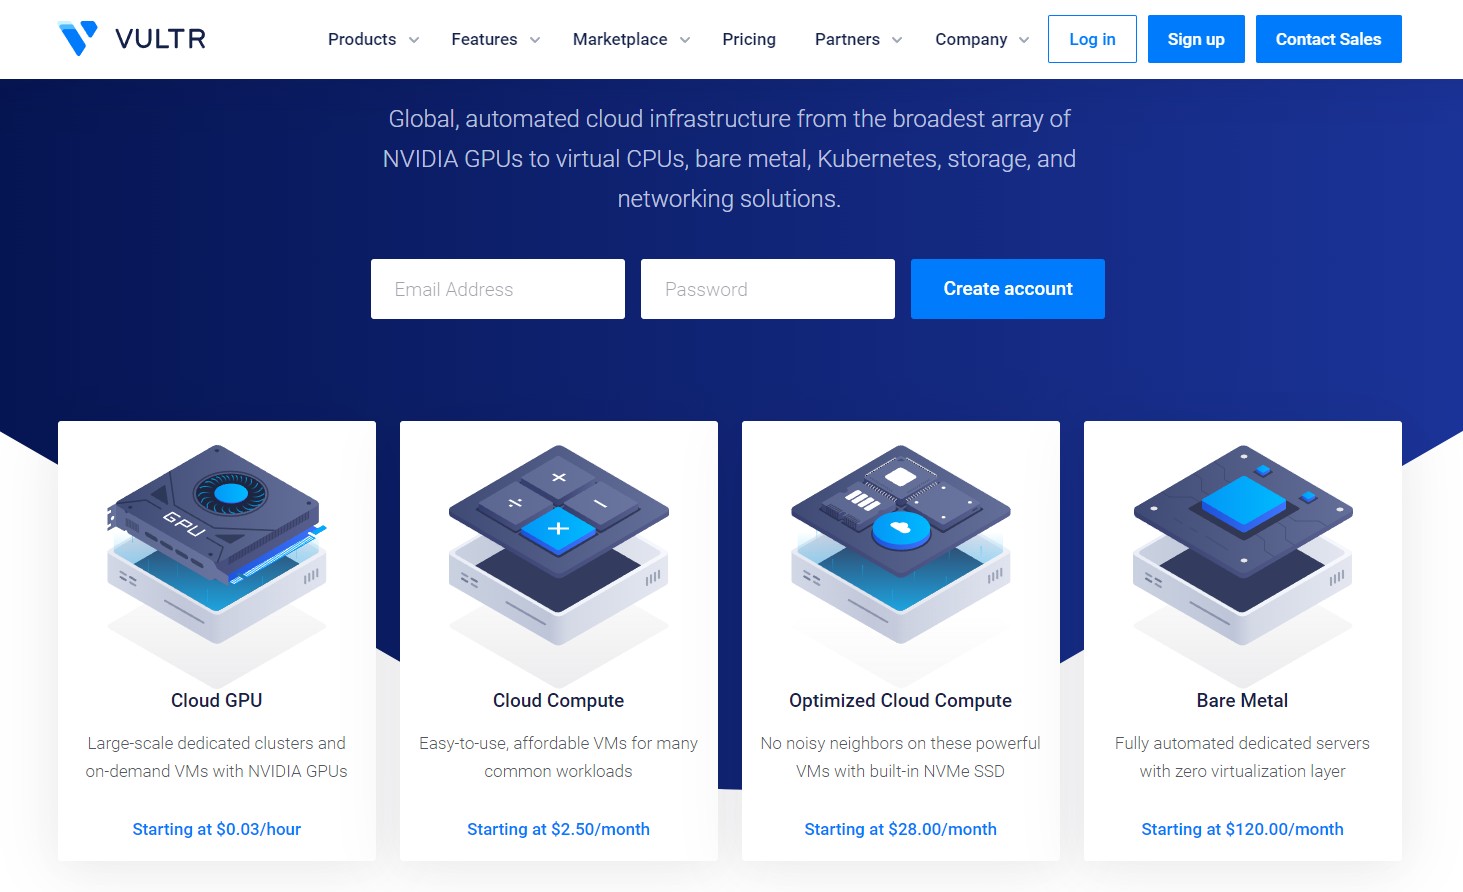Open the Bare Metal heading
Image resolution: width=1463 pixels, height=892 pixels.
1243,701
